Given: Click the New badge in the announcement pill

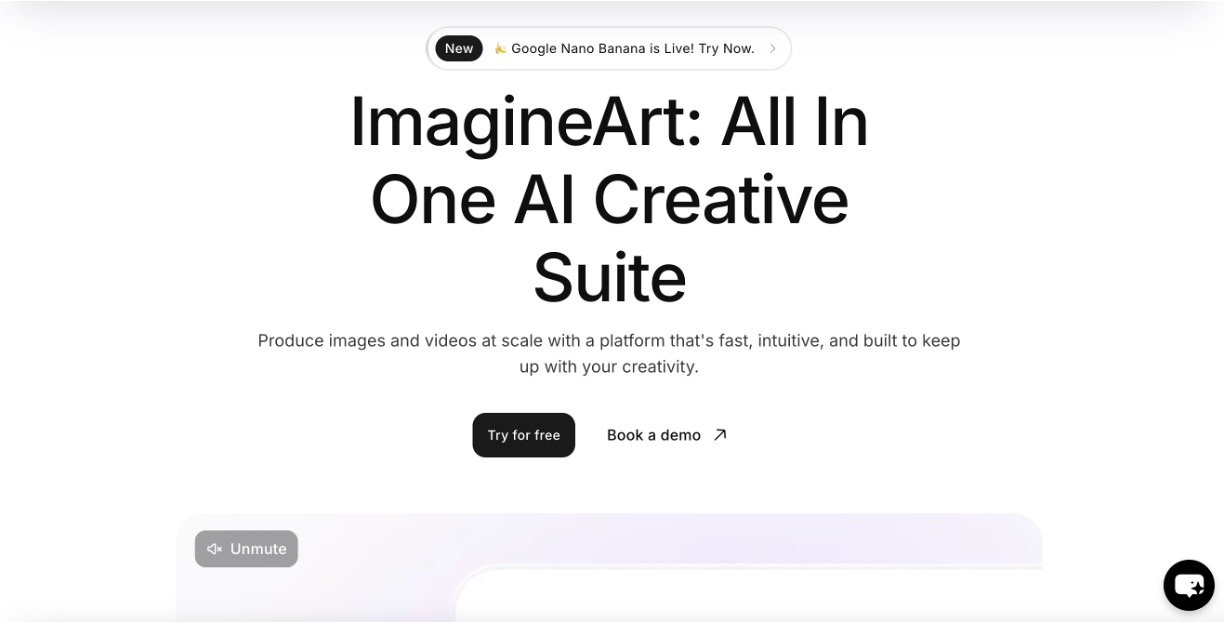Looking at the screenshot, I should click(459, 48).
